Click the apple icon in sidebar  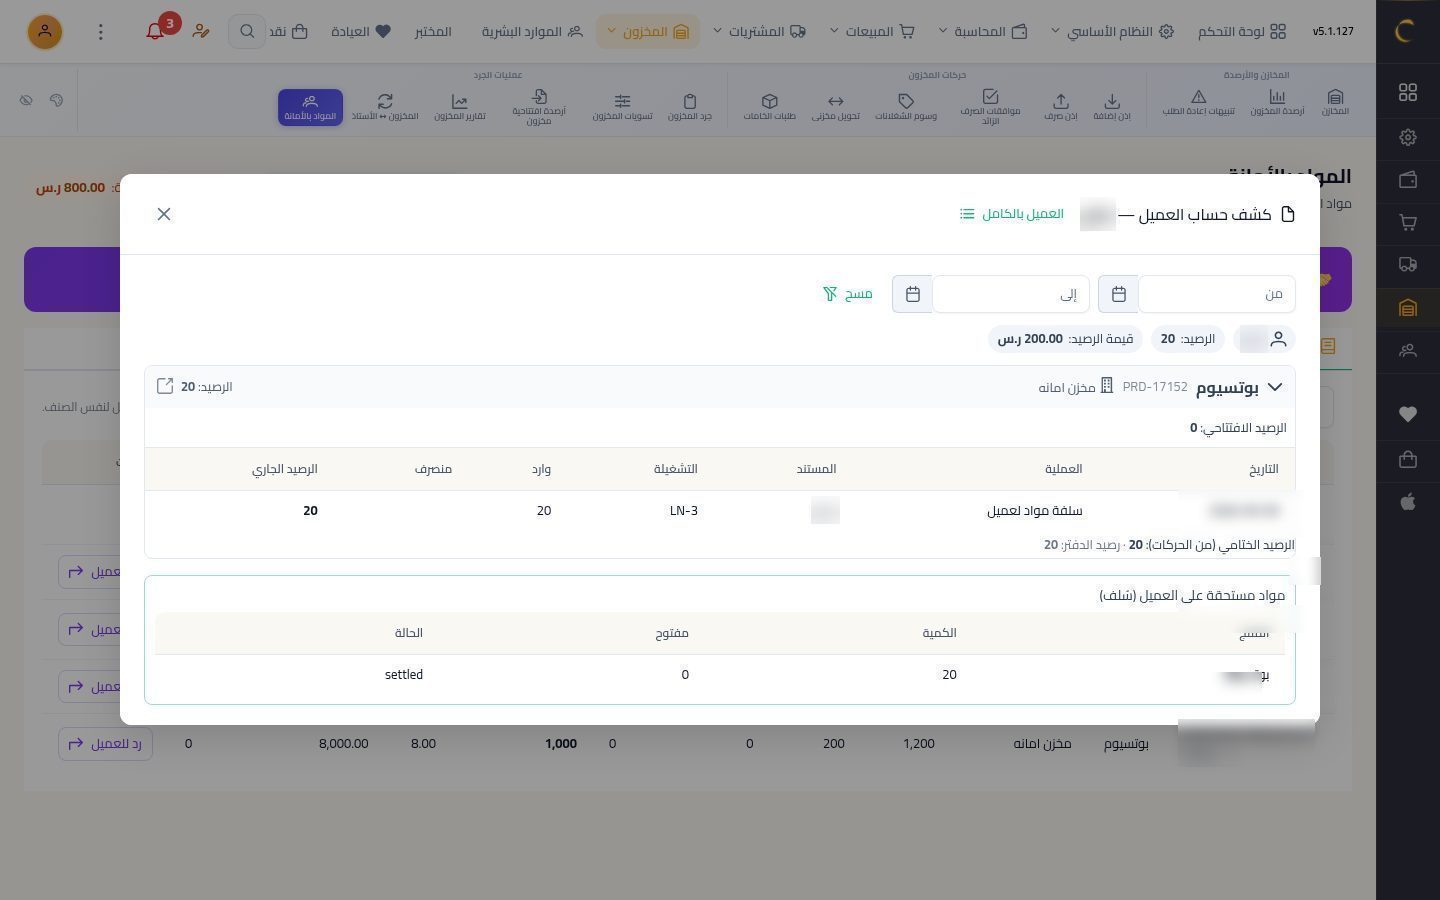(x=1408, y=502)
